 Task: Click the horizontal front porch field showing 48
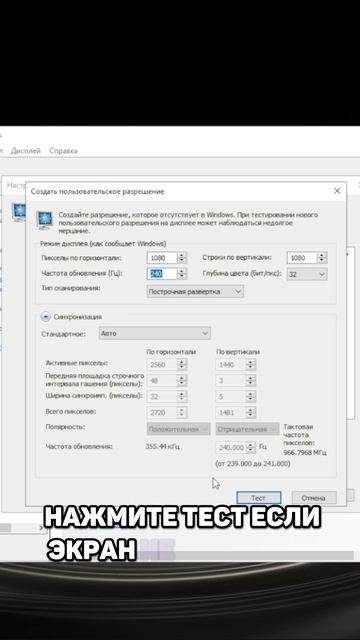(x=162, y=381)
